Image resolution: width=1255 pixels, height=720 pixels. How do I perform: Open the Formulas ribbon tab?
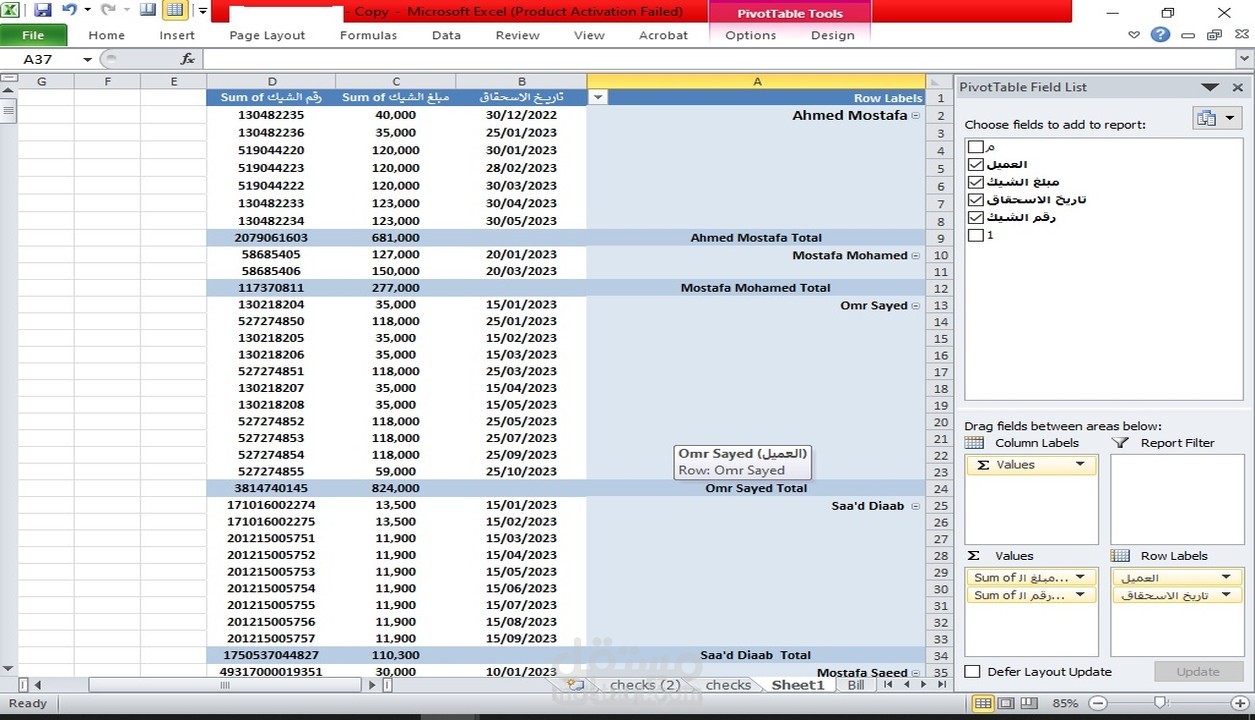pos(368,35)
